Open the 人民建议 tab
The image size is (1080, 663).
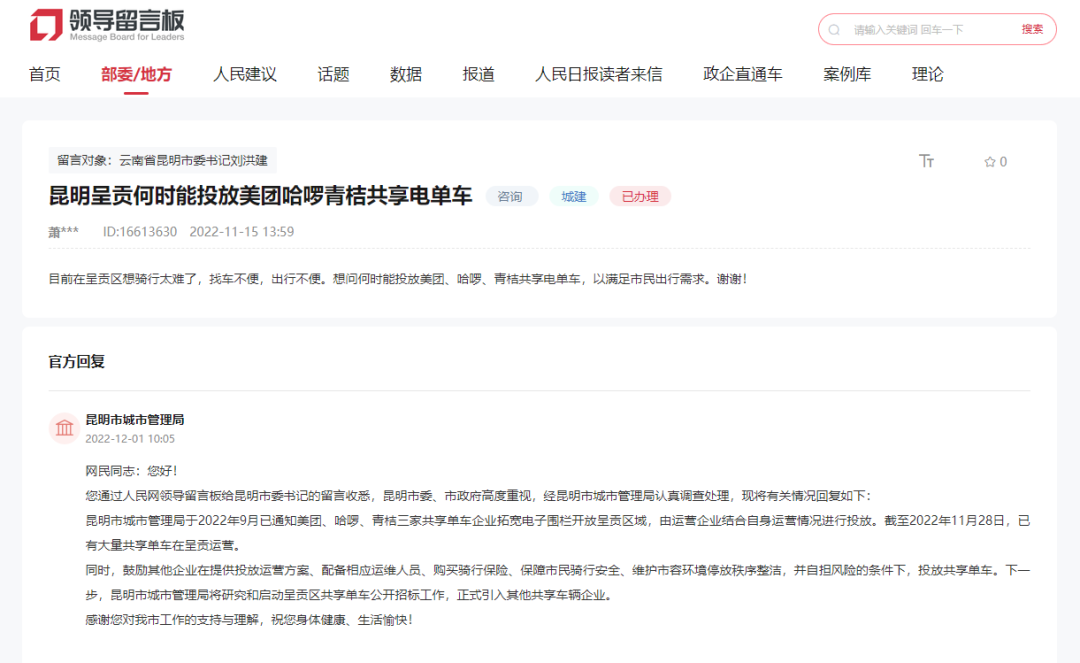click(x=245, y=74)
